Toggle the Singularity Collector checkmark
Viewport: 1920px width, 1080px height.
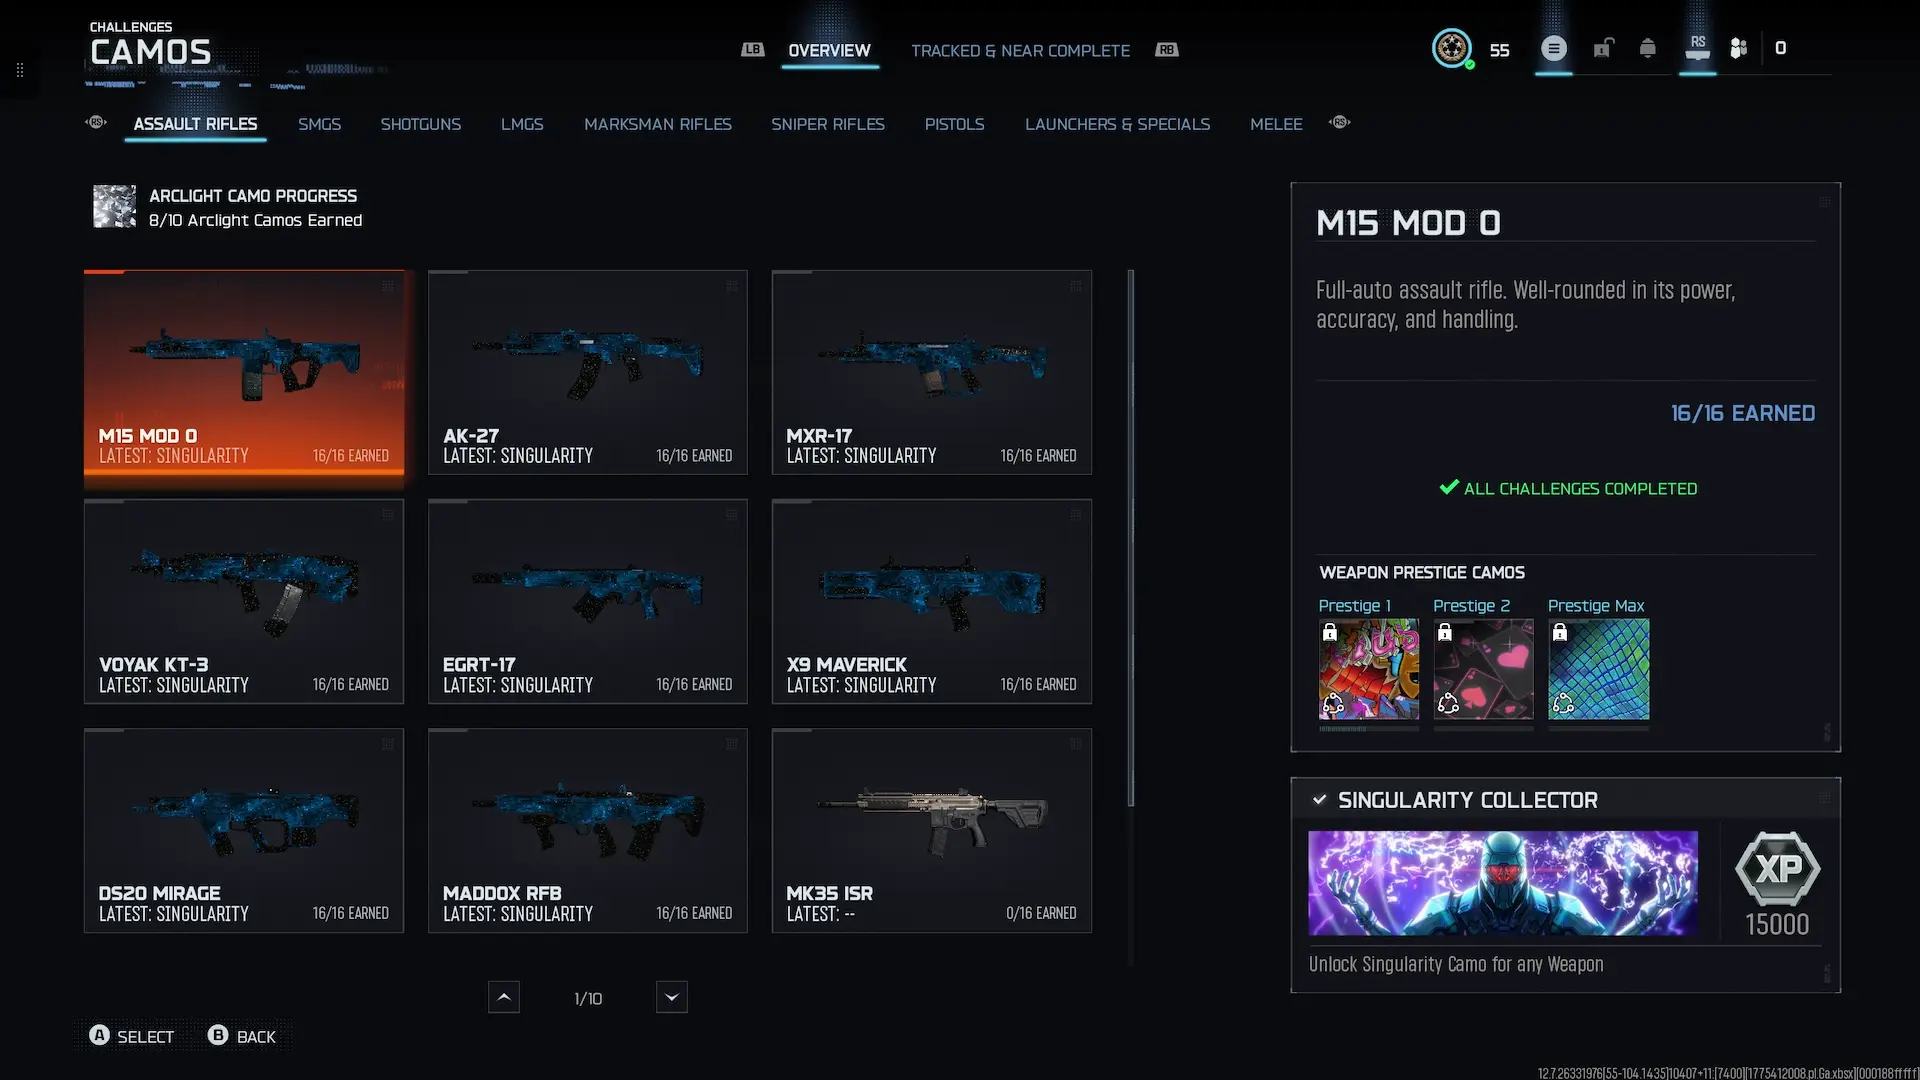tap(1319, 799)
